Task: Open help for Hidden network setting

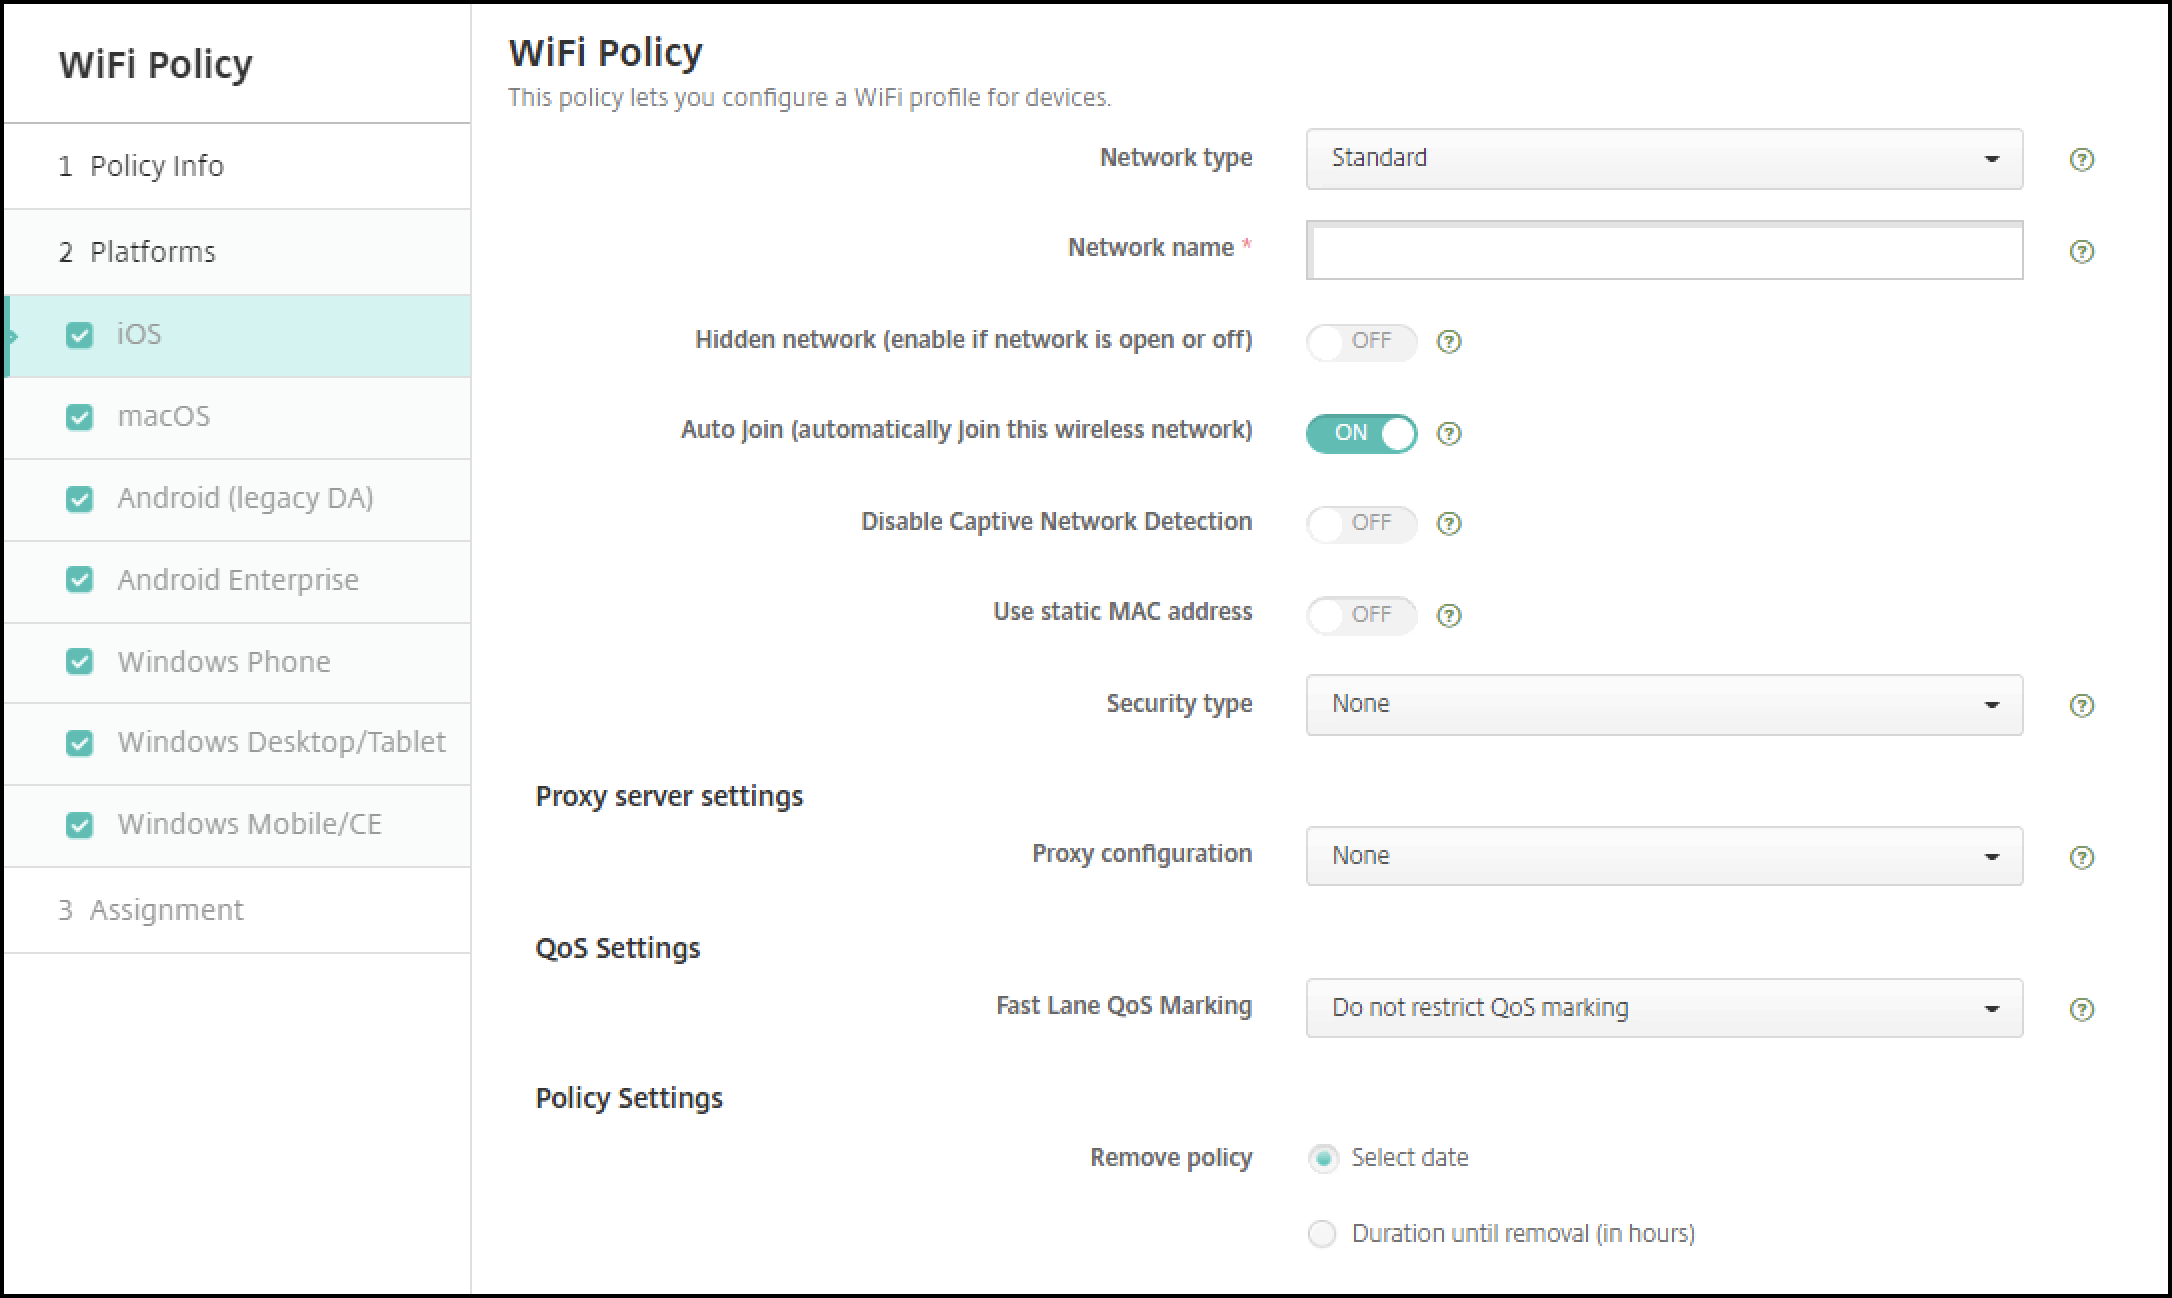Action: click(x=1449, y=342)
